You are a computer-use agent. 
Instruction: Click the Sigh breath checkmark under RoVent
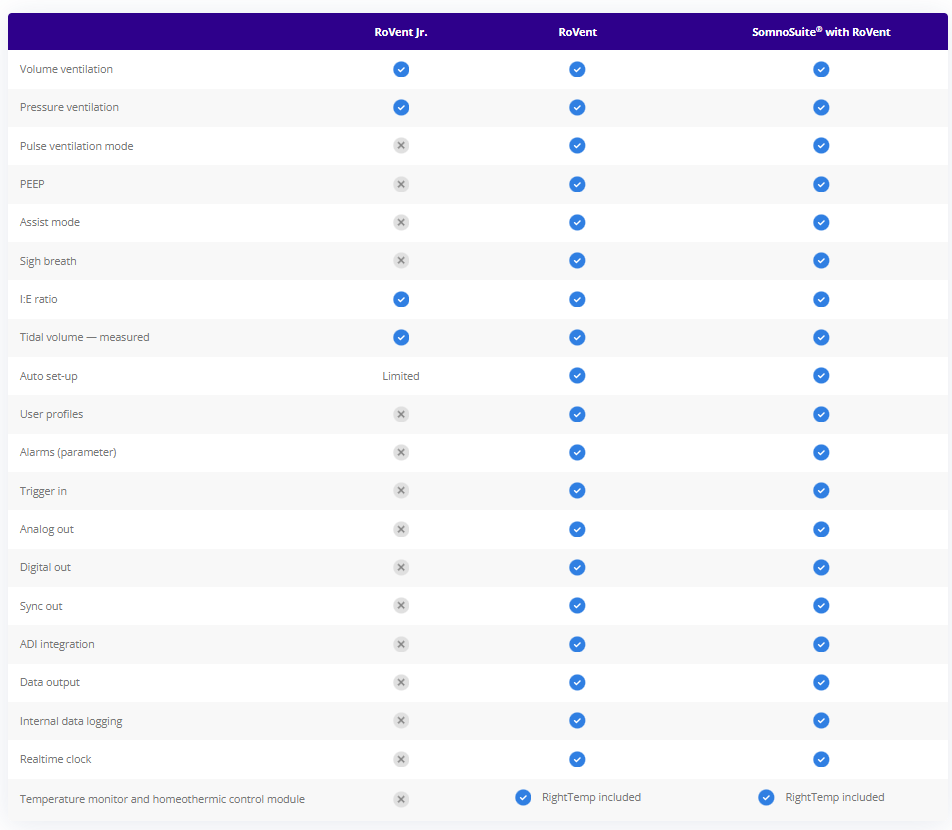(x=577, y=260)
